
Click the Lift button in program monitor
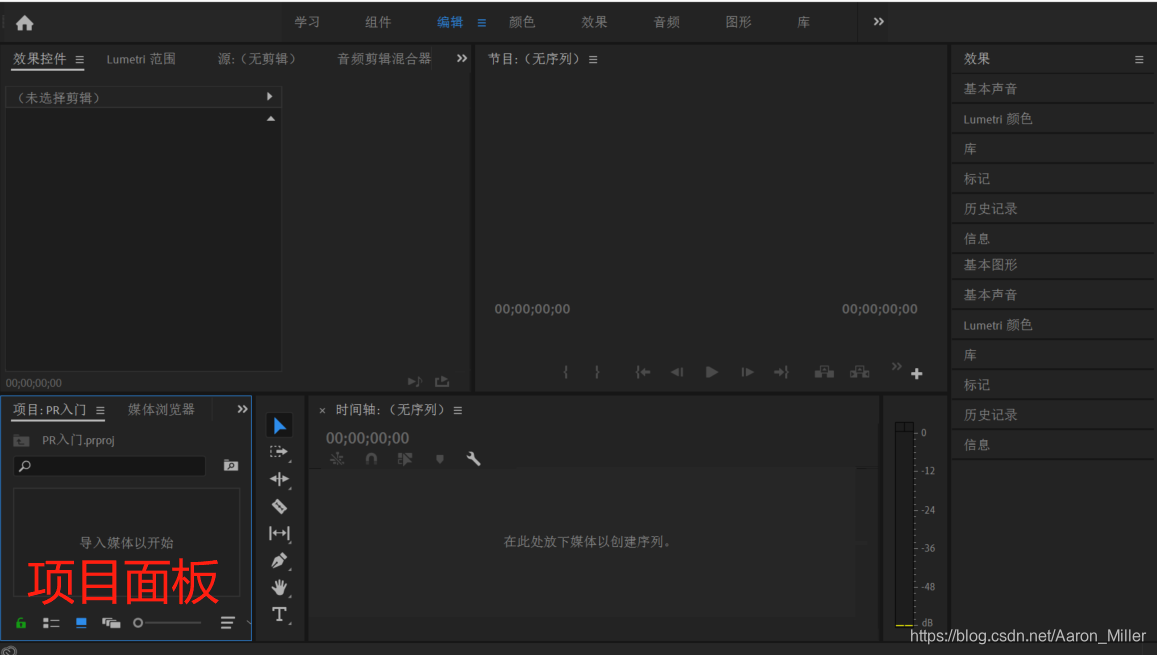(x=824, y=372)
